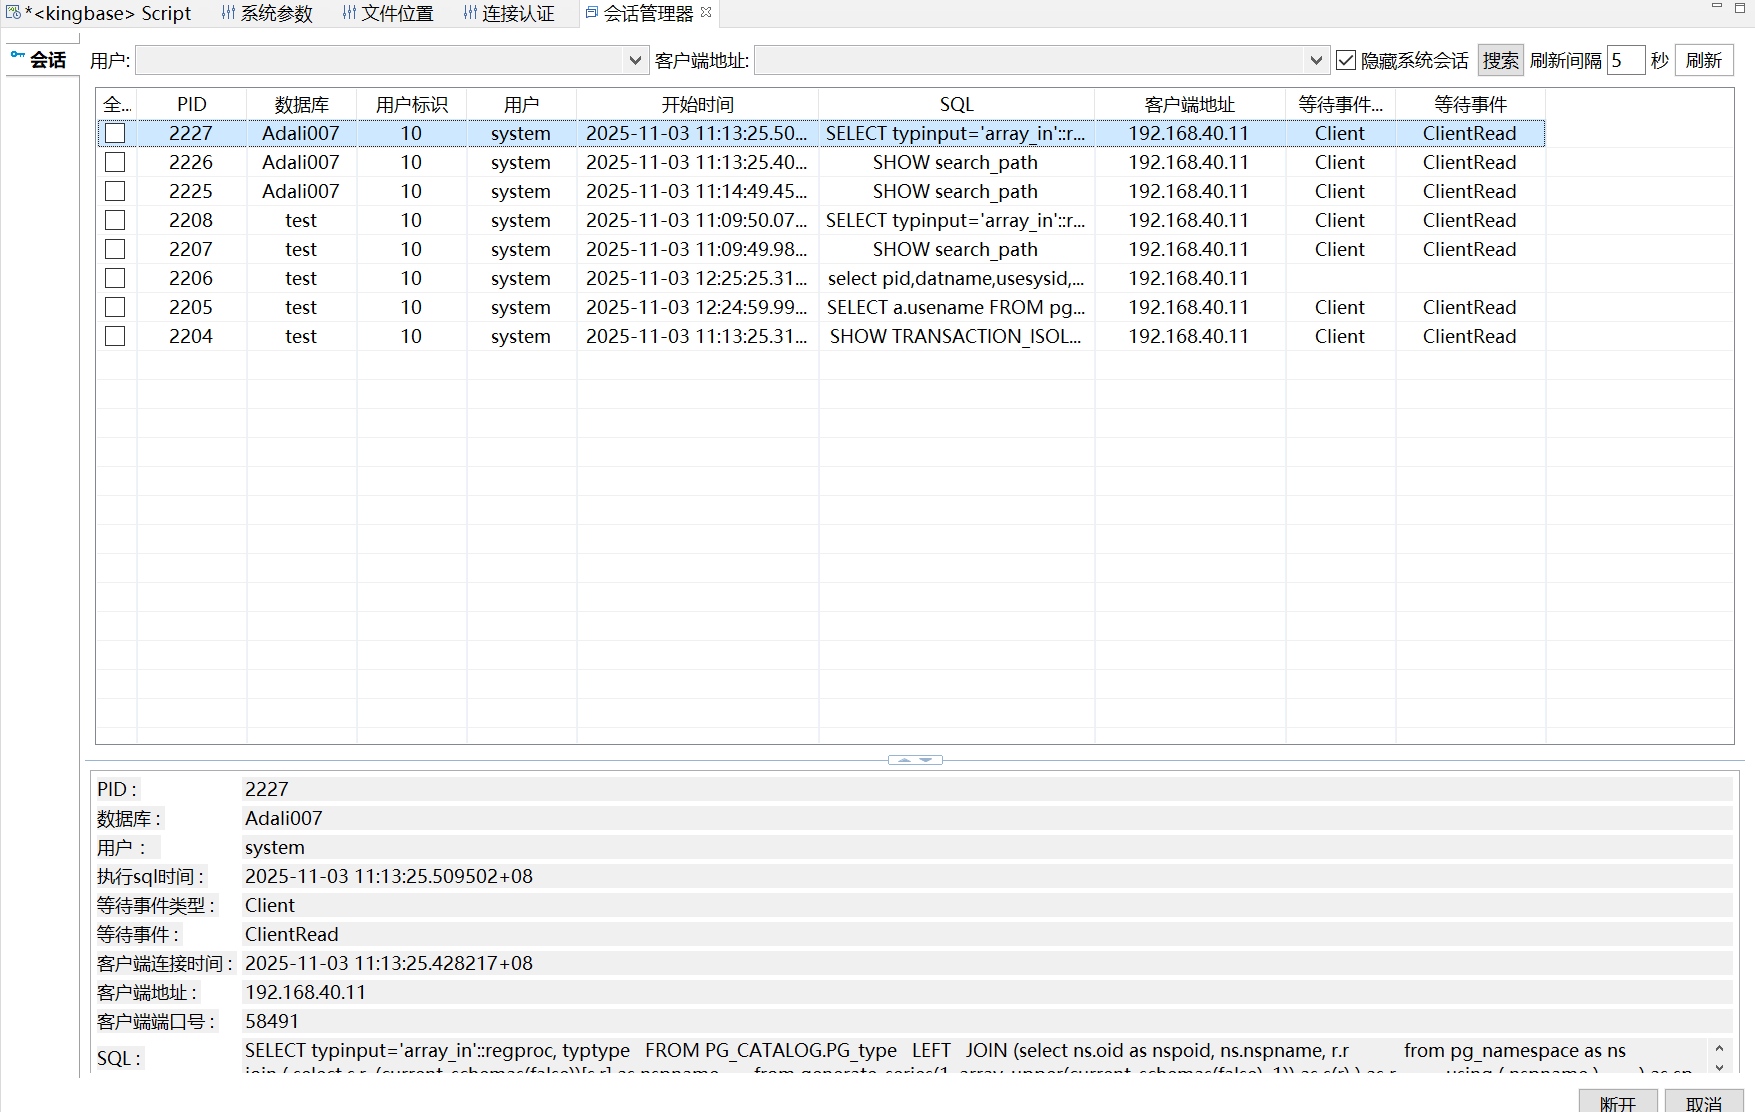This screenshot has width=1755, height=1112.
Task: Toggle the 隐藏系统会话 checkbox
Action: point(1346,61)
